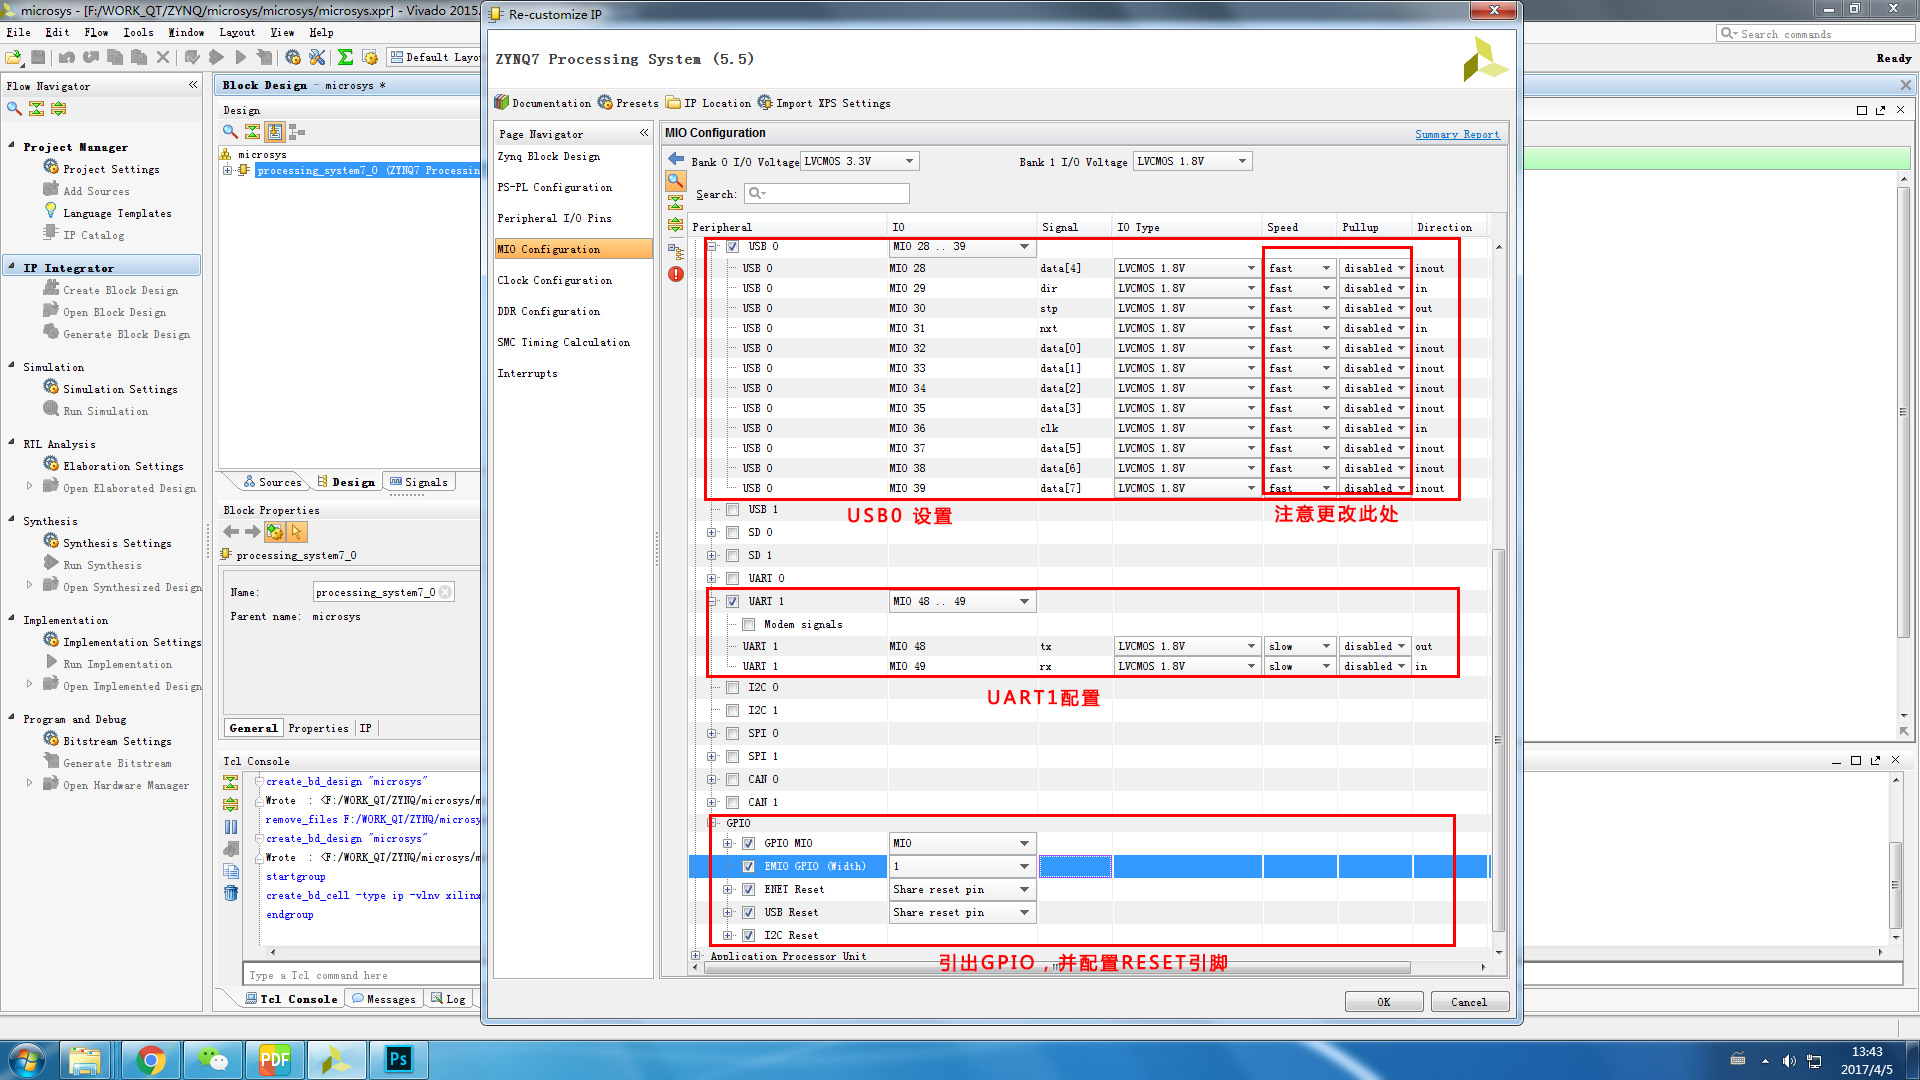This screenshot has height=1080, width=1920.
Task: Select Clock Configuration page
Action: click(x=555, y=280)
